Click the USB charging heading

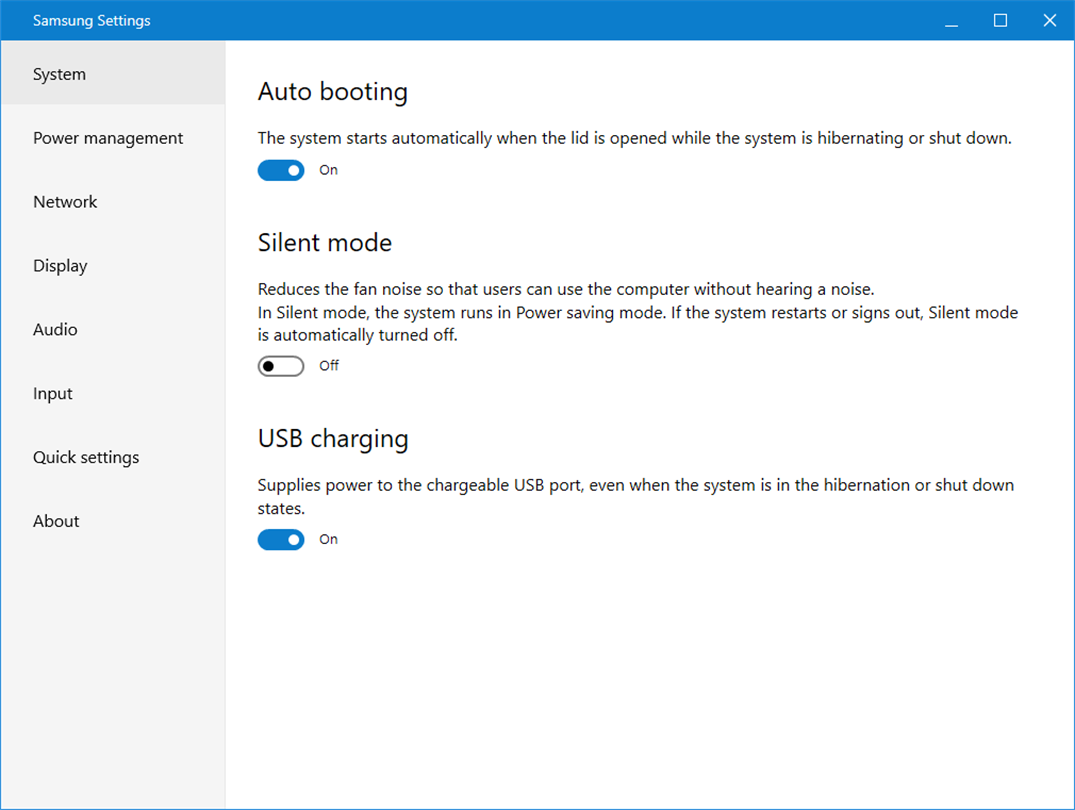333,439
